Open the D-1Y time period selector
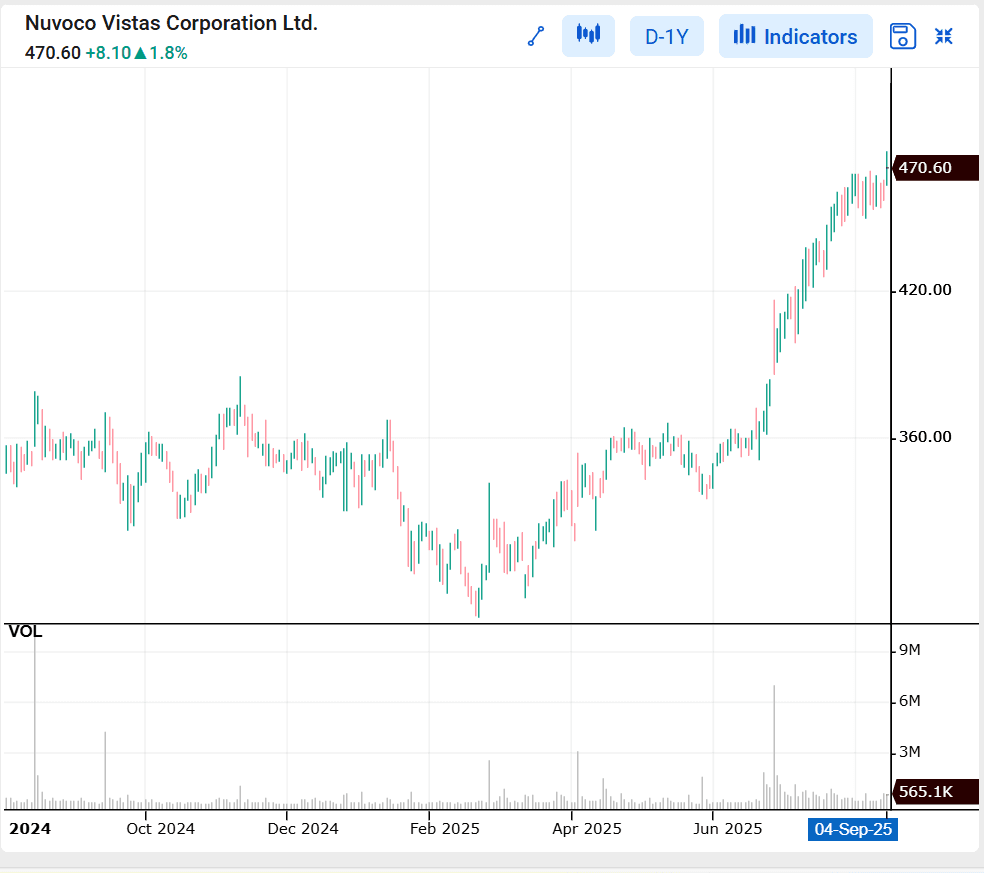The height and width of the screenshot is (873, 984). [666, 36]
